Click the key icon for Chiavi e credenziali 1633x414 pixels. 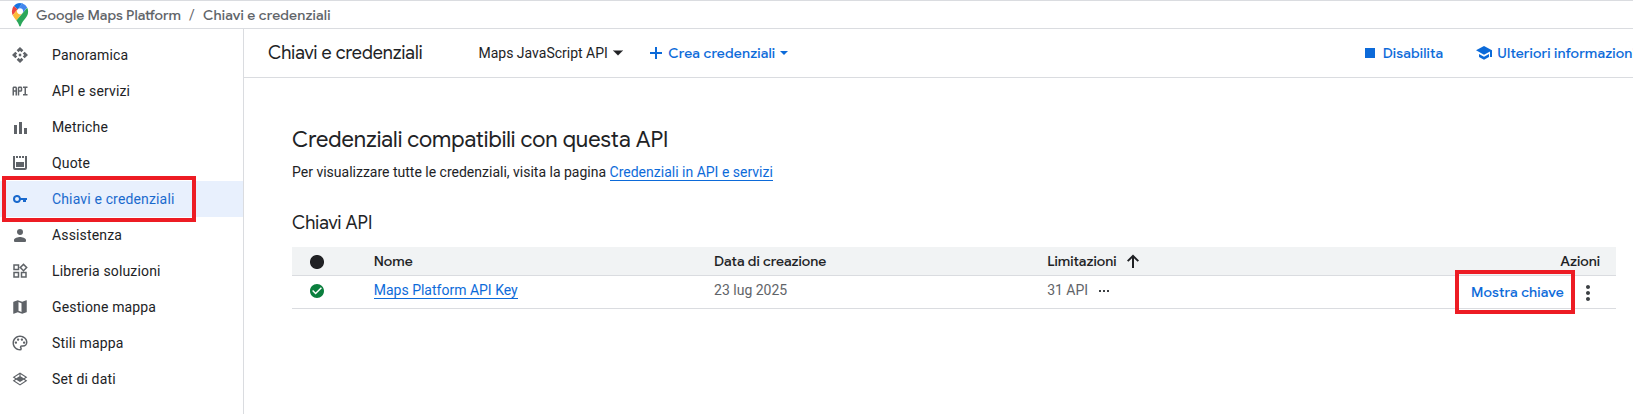coord(20,199)
